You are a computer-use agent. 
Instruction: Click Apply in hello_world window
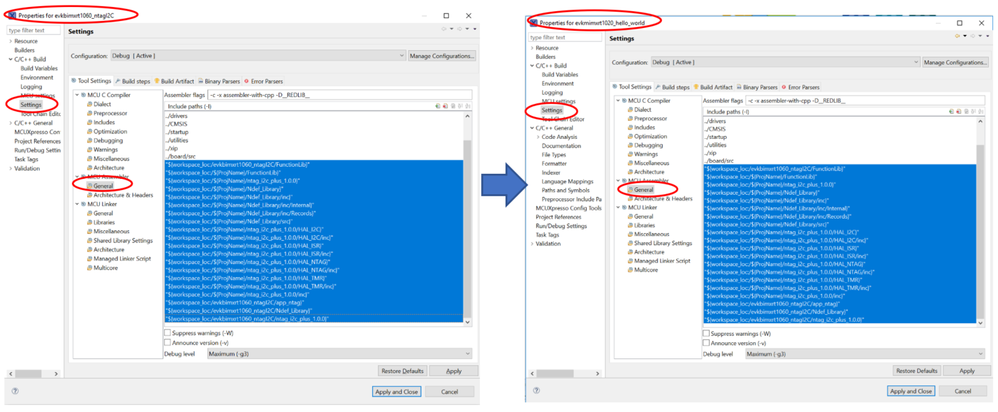click(966, 371)
